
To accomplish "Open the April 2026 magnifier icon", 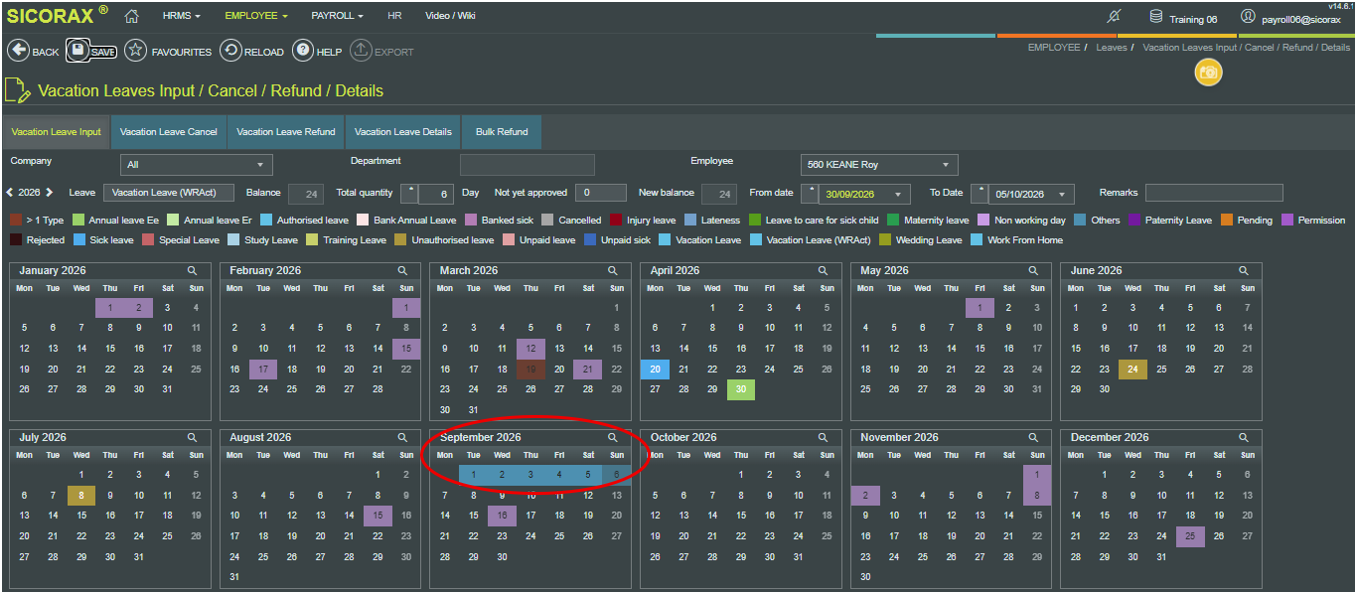I will coord(823,270).
